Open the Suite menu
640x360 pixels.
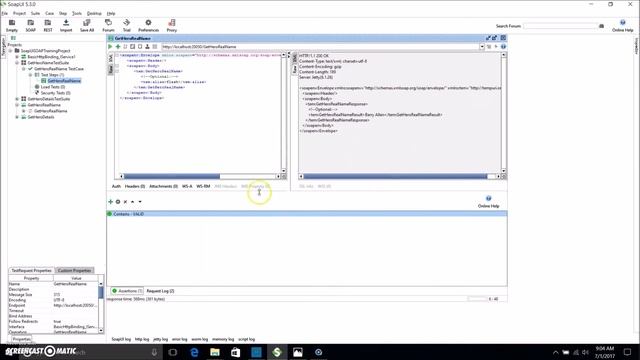[x=36, y=13]
